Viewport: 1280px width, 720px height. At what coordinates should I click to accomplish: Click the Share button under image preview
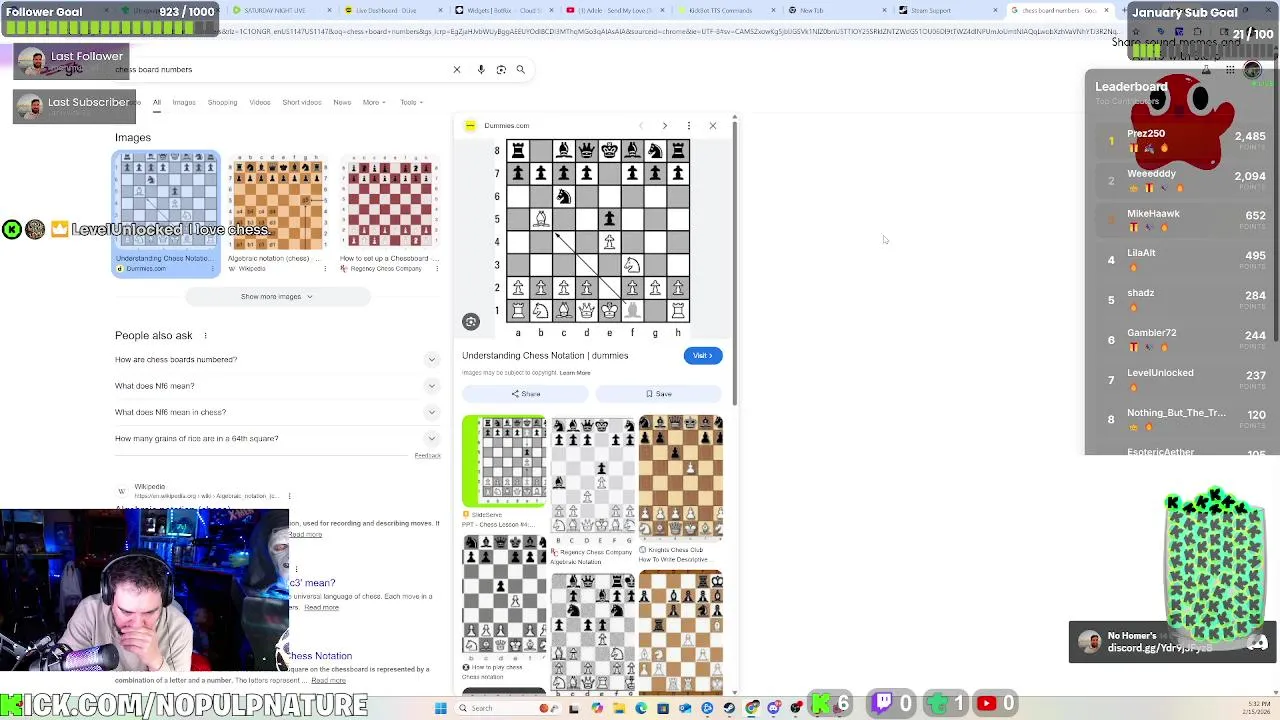[x=526, y=394]
